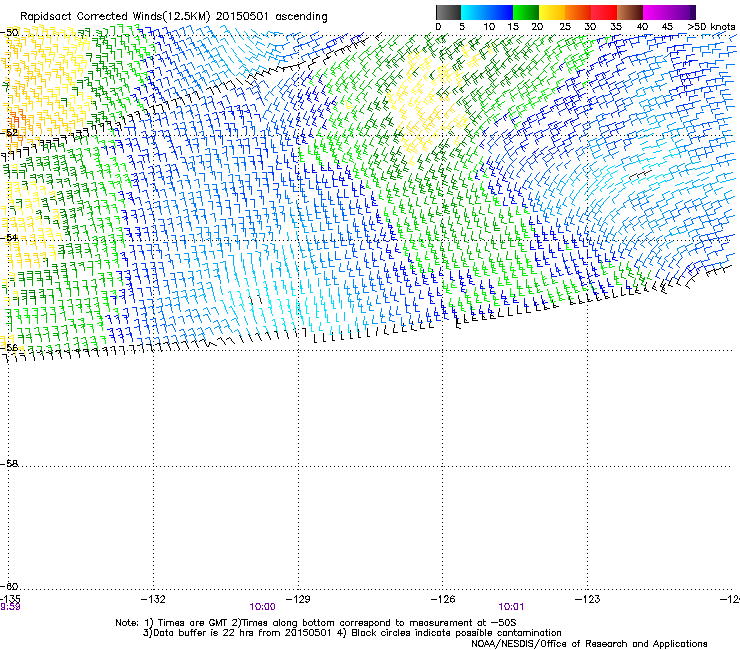The width and height of the screenshot is (740, 650).
Task: Click the Rapidscat Corrected Winds title text
Action: click(x=174, y=16)
